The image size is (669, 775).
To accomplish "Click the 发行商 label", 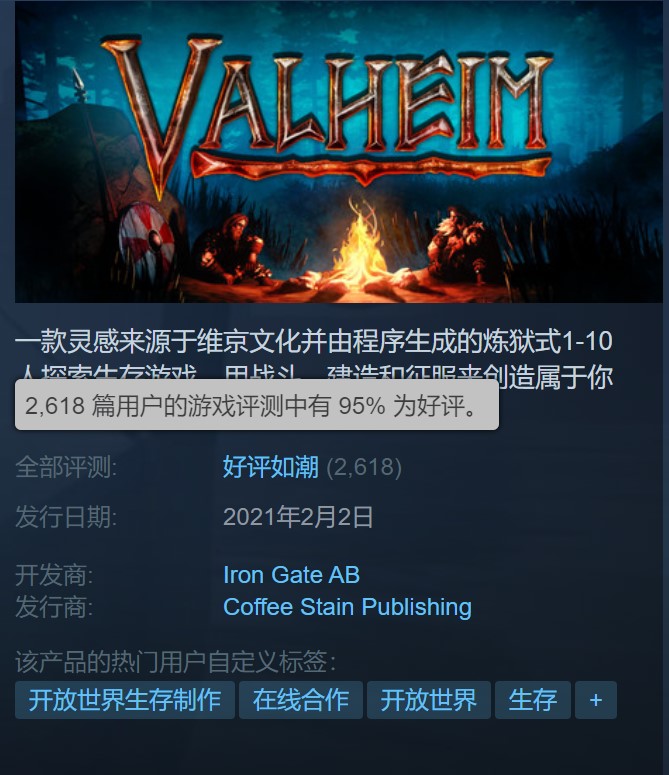I will click(x=54, y=607).
